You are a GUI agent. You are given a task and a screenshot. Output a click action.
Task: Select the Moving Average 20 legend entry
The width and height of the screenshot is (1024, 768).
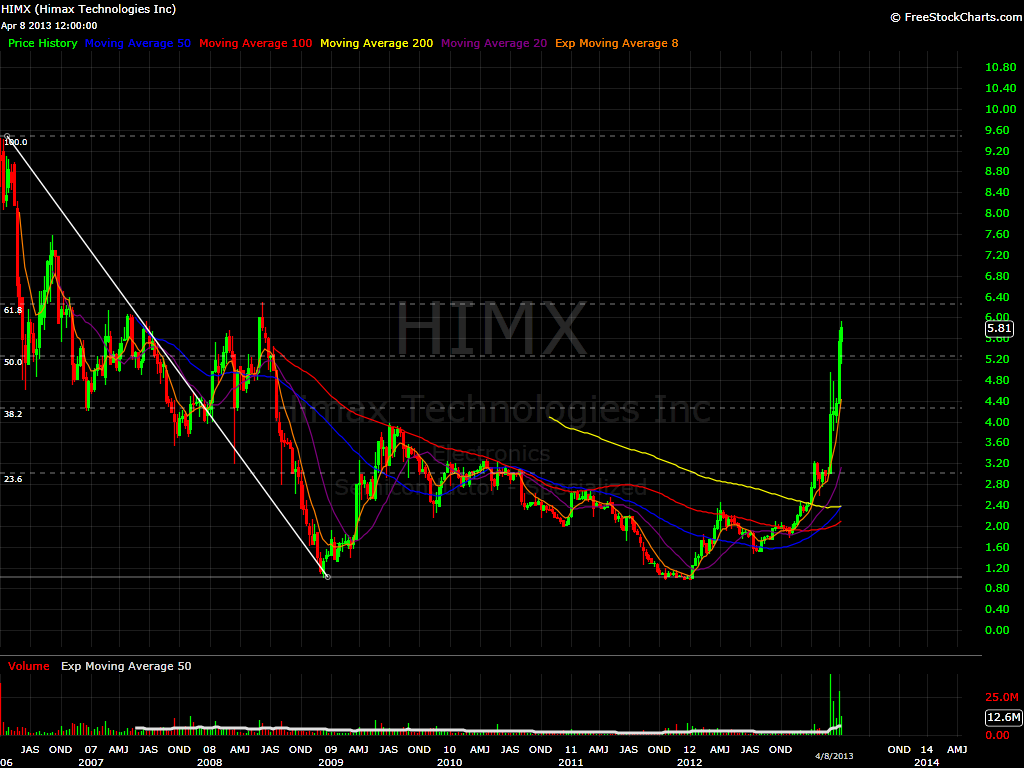coord(494,43)
